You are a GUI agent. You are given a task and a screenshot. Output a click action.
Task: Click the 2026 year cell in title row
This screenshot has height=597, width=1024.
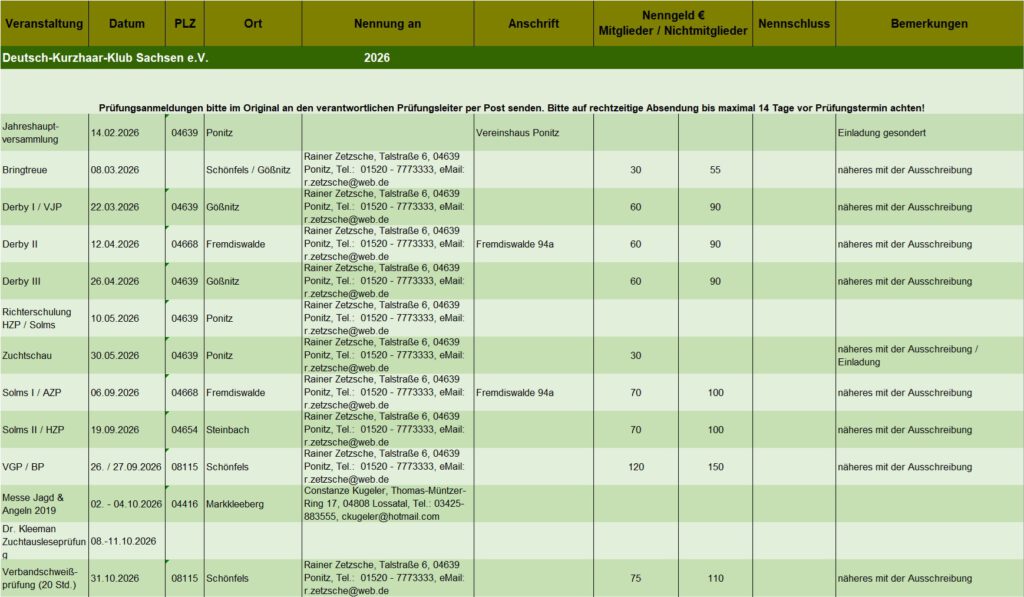coord(377,58)
